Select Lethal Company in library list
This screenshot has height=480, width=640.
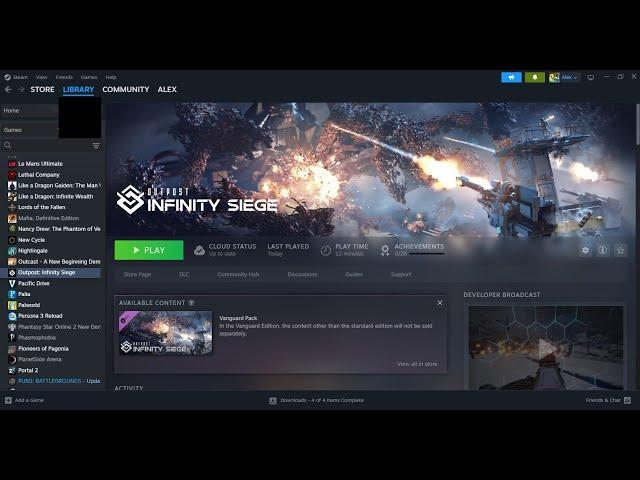pos(39,175)
